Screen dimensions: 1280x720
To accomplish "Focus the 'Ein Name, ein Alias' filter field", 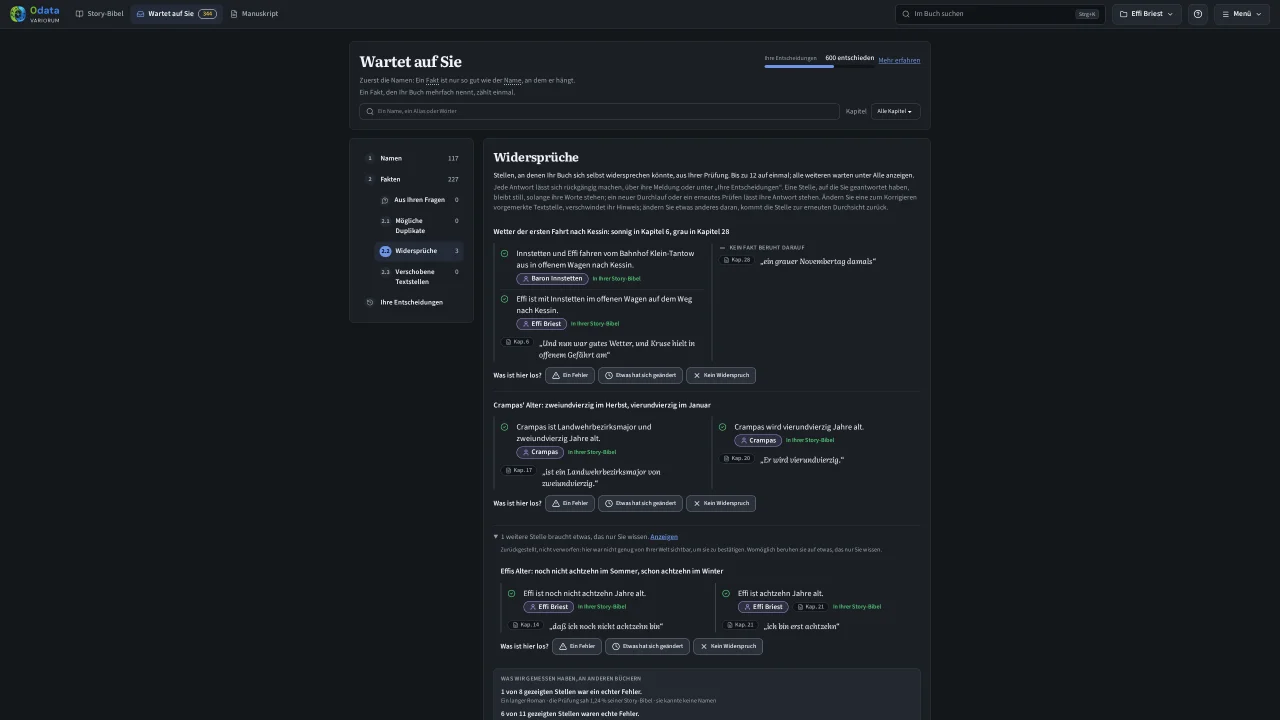I will pyautogui.click(x=599, y=111).
